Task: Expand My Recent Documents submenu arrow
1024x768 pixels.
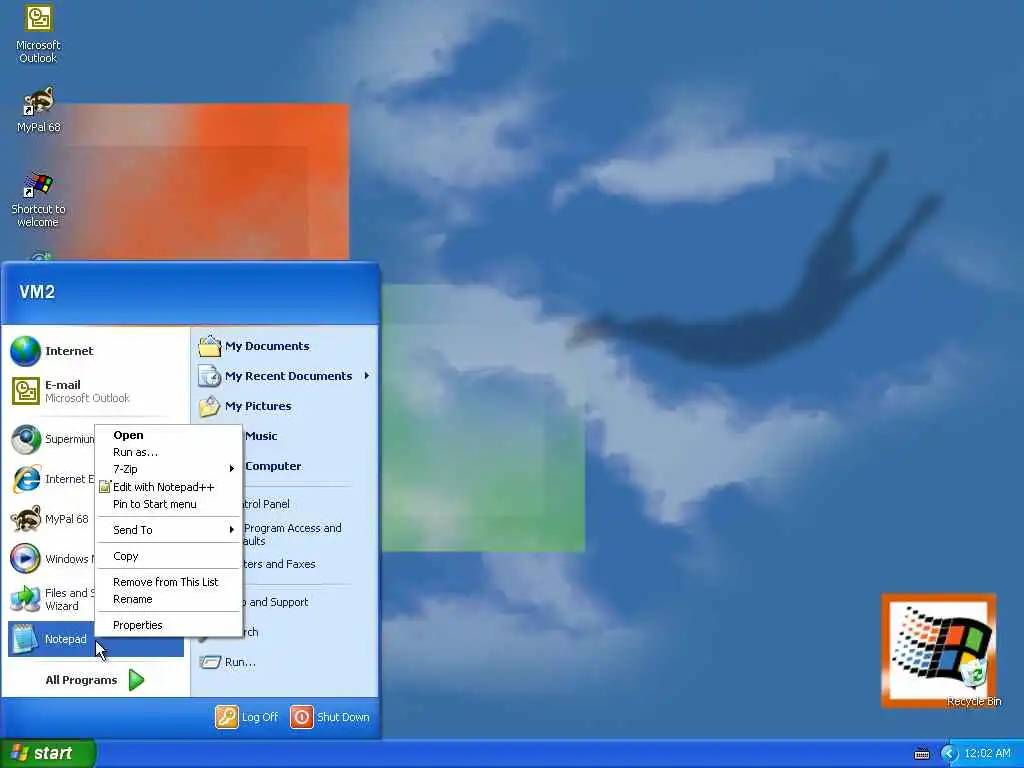Action: [366, 376]
